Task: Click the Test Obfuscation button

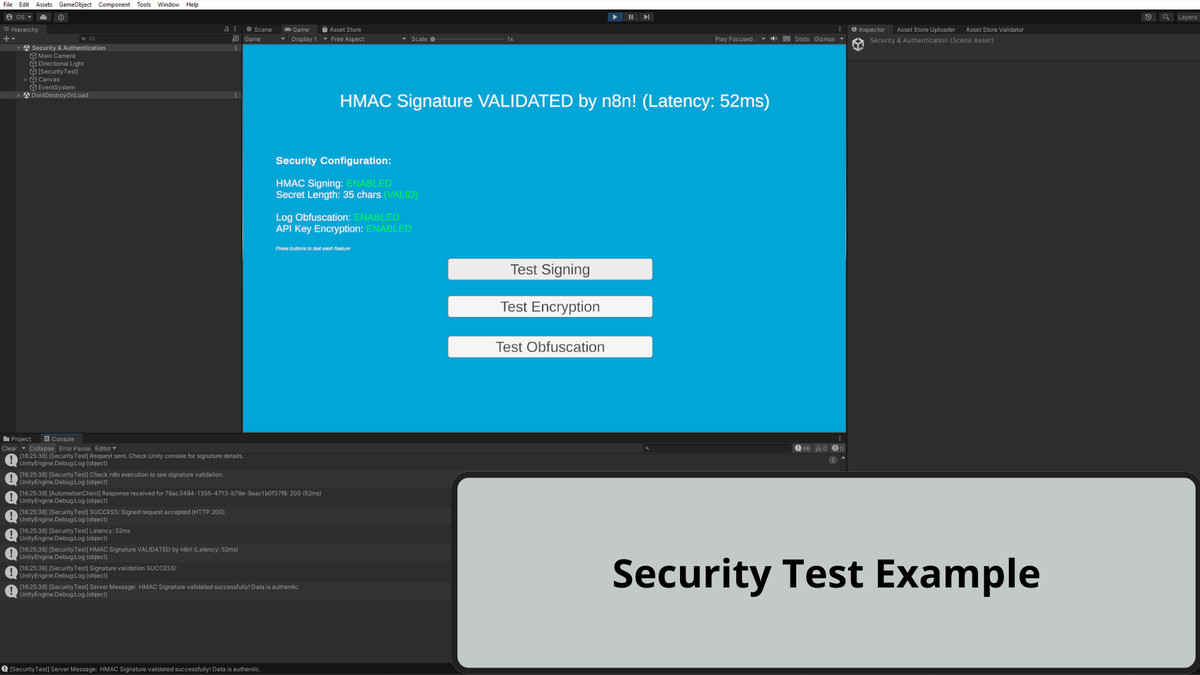Action: click(x=550, y=347)
